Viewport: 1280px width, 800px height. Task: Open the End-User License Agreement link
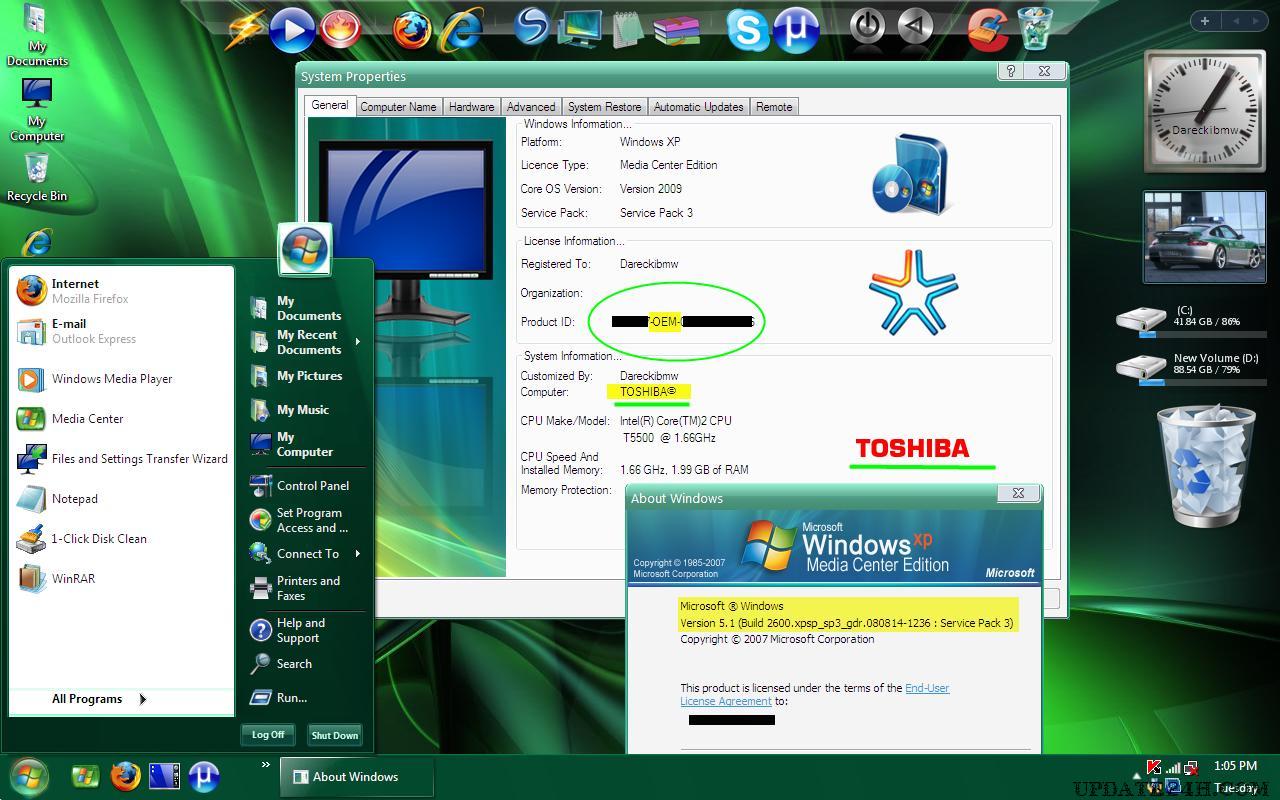pos(815,694)
